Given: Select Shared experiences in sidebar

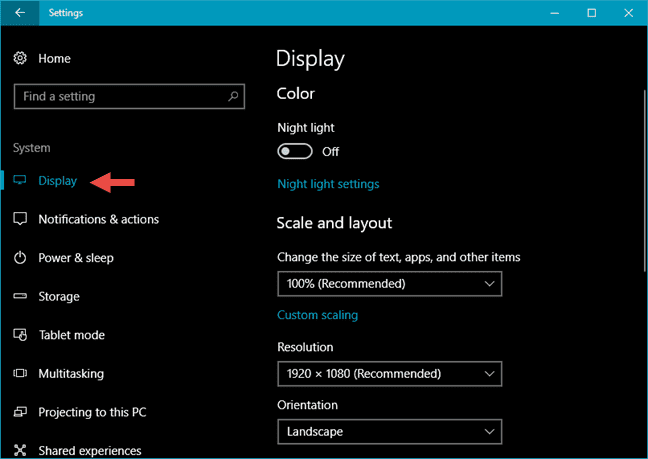Looking at the screenshot, I should point(89,450).
